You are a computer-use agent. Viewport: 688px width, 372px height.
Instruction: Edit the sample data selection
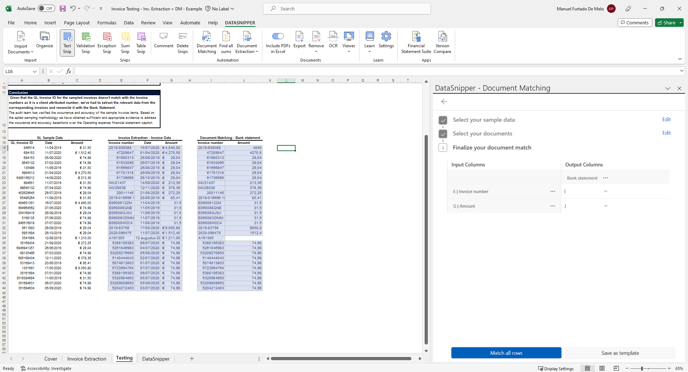[666, 119]
